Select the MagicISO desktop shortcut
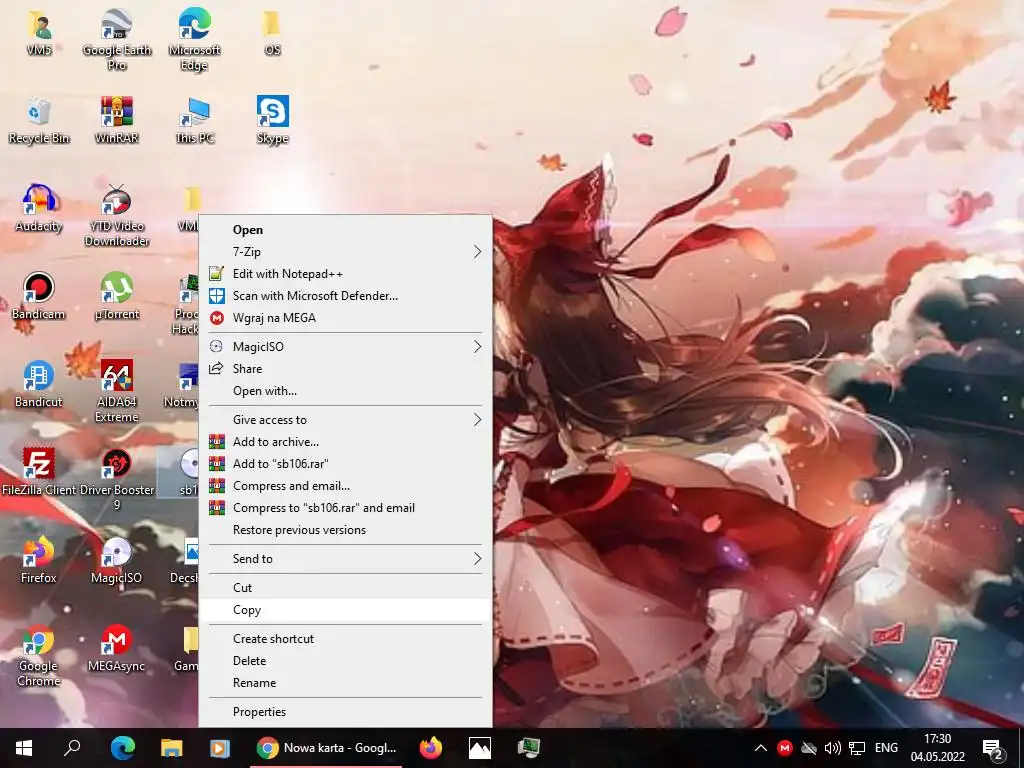The width and height of the screenshot is (1024, 768). (117, 560)
